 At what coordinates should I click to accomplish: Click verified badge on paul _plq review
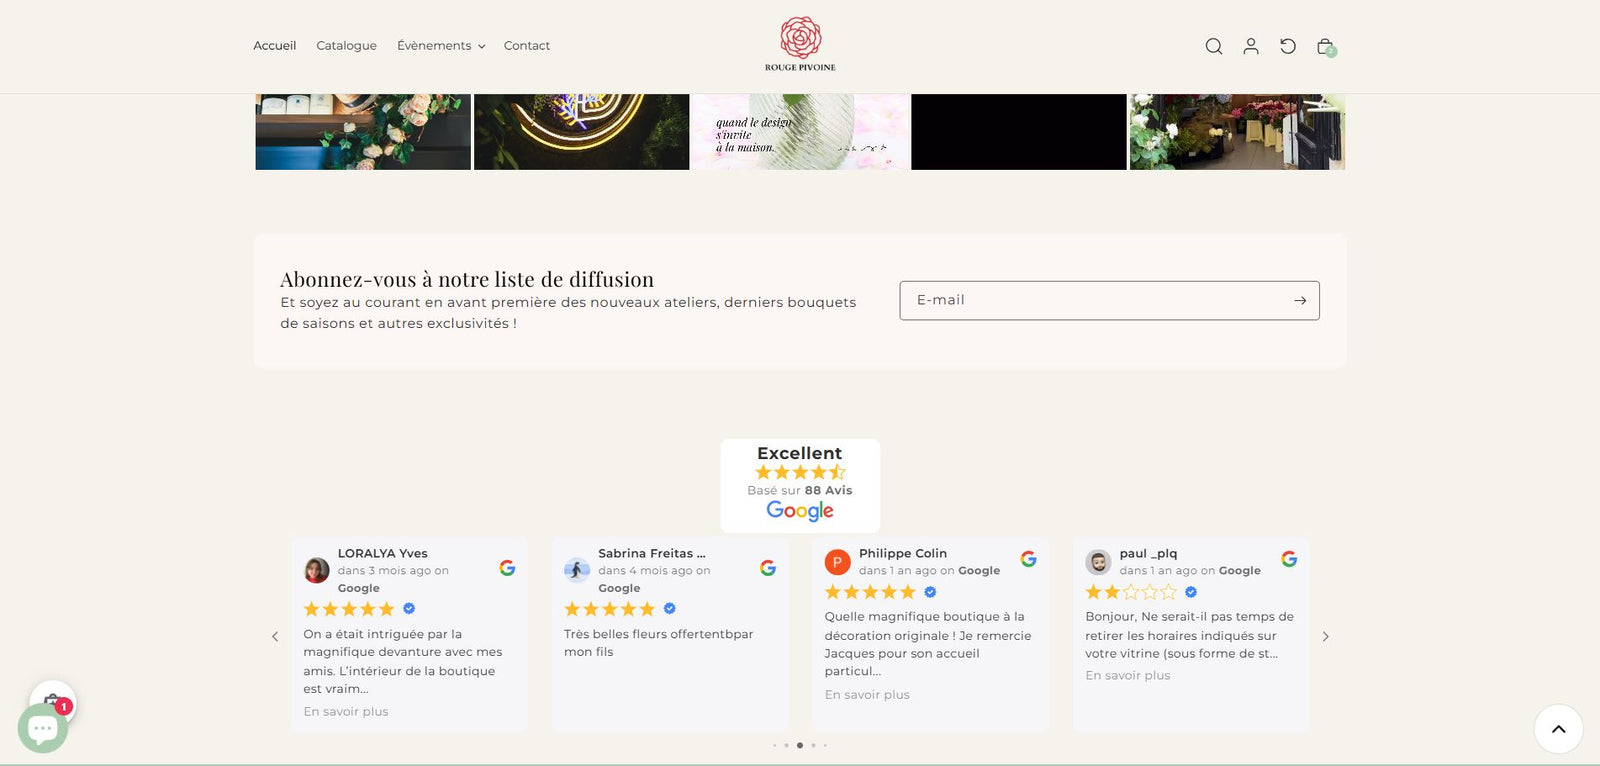(x=1191, y=592)
